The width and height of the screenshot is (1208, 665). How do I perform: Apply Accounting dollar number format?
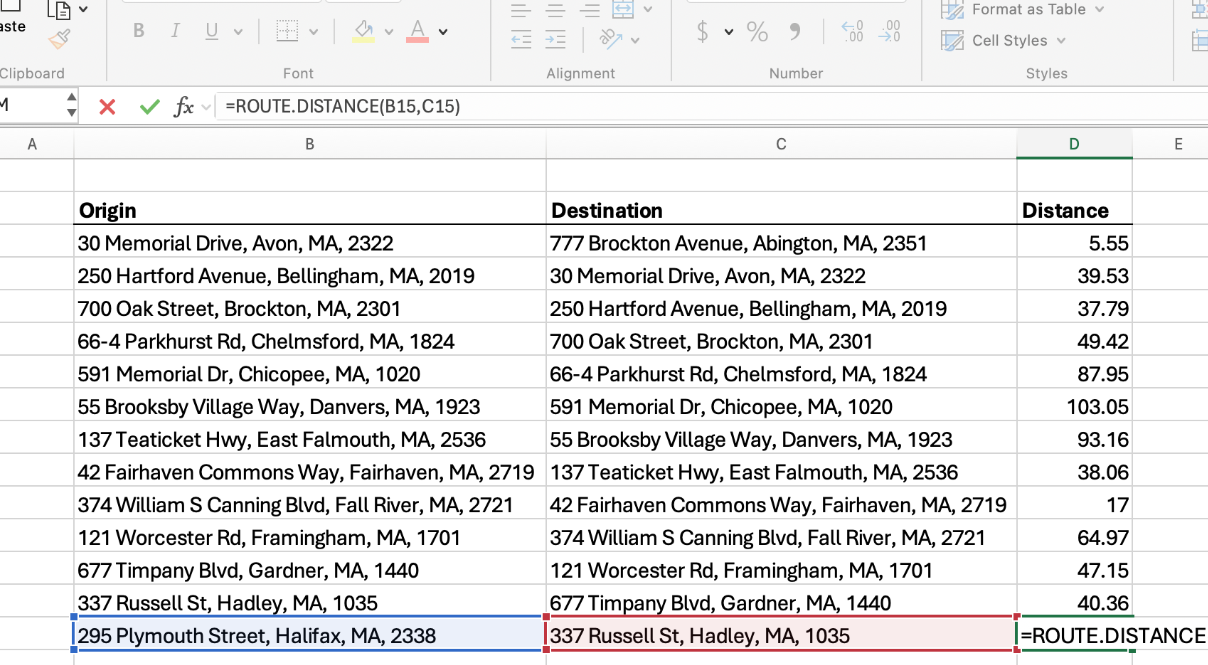[703, 32]
